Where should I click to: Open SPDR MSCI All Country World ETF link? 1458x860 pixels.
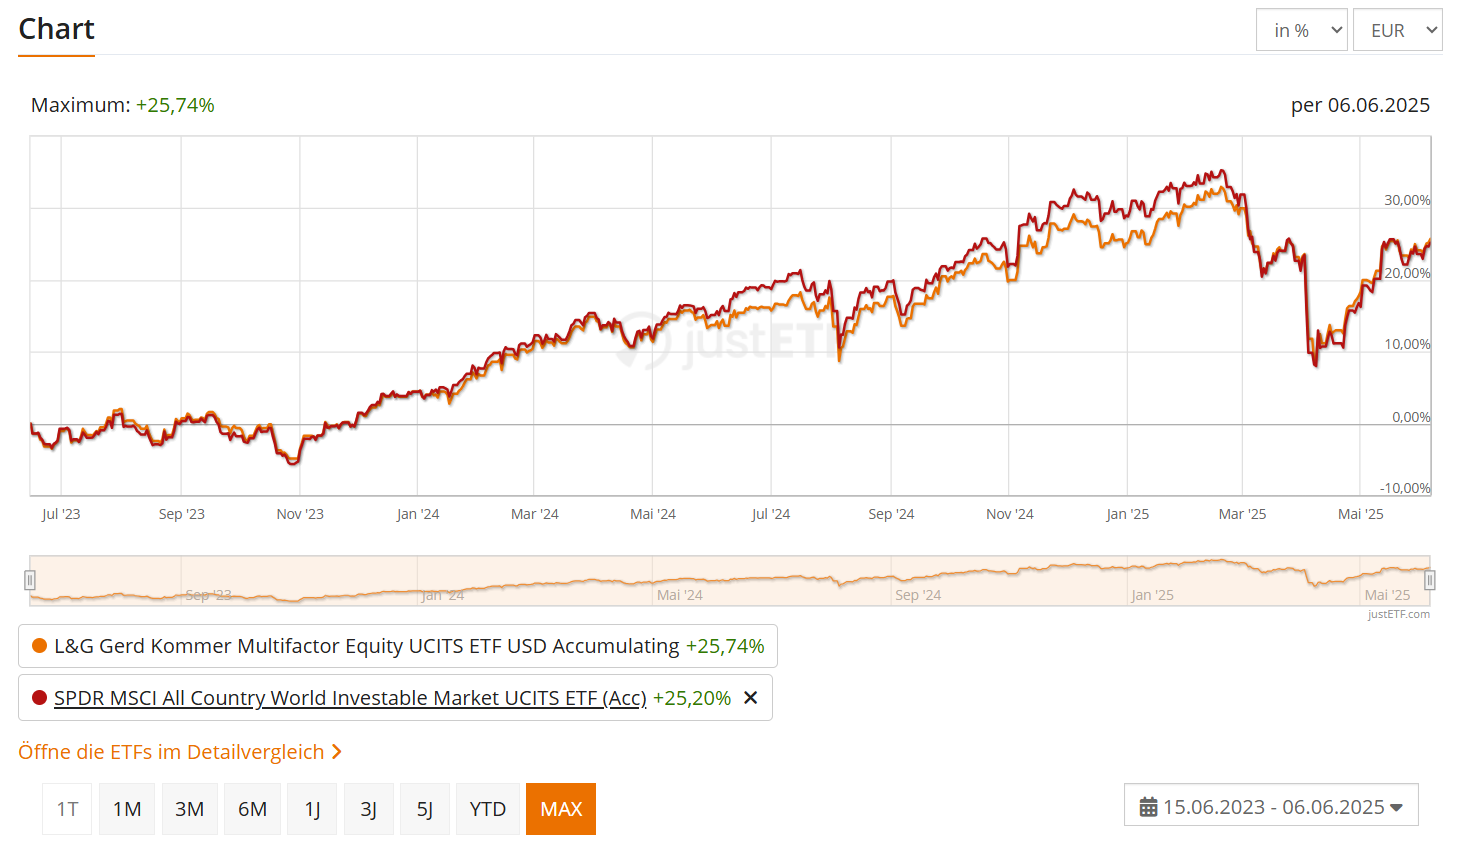(x=350, y=698)
